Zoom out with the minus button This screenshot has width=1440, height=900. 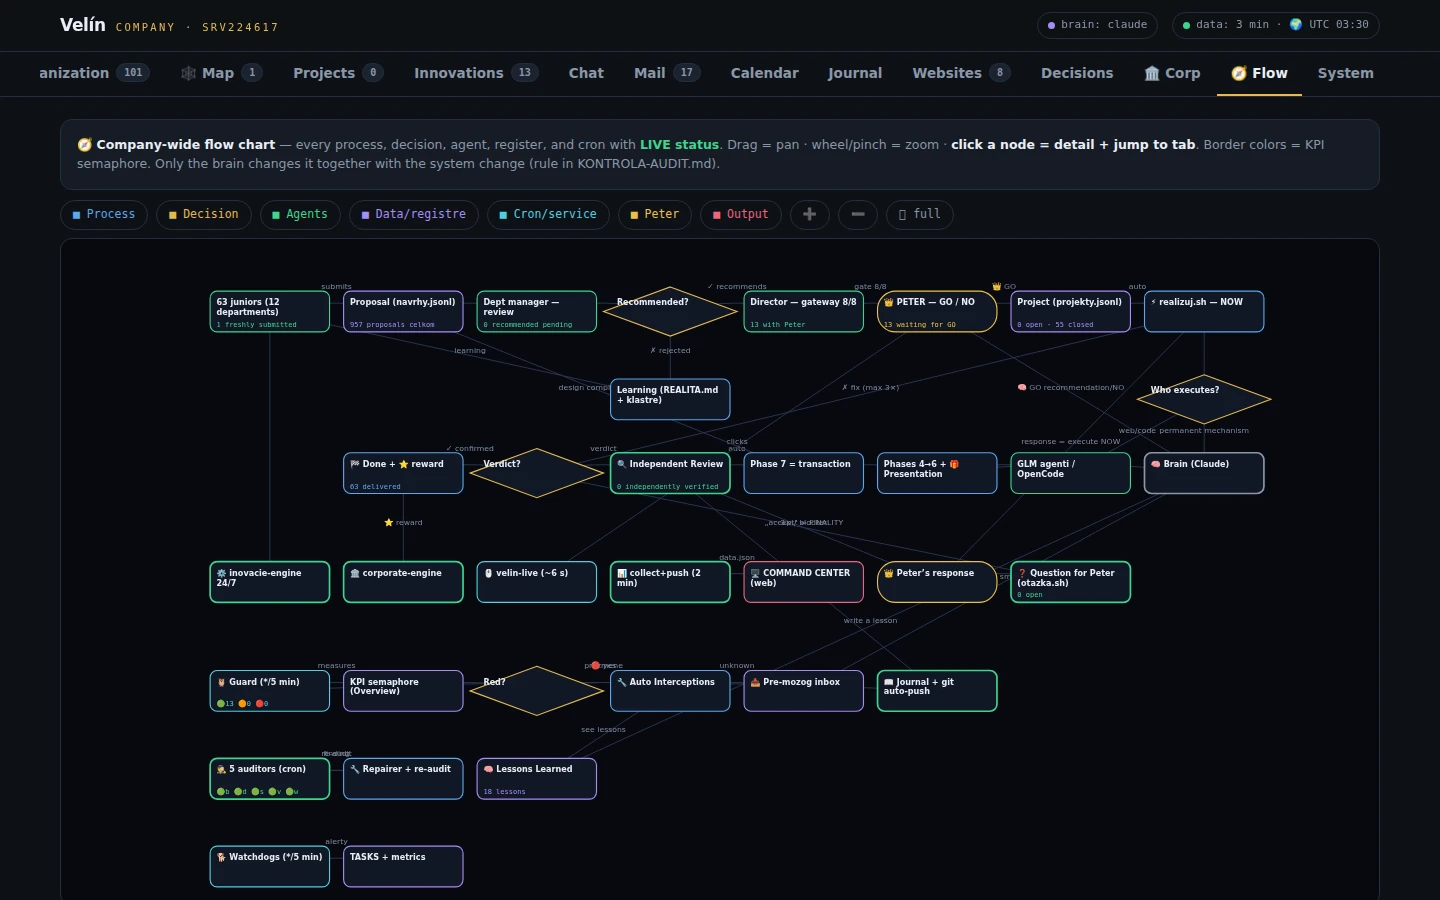pyautogui.click(x=858, y=214)
